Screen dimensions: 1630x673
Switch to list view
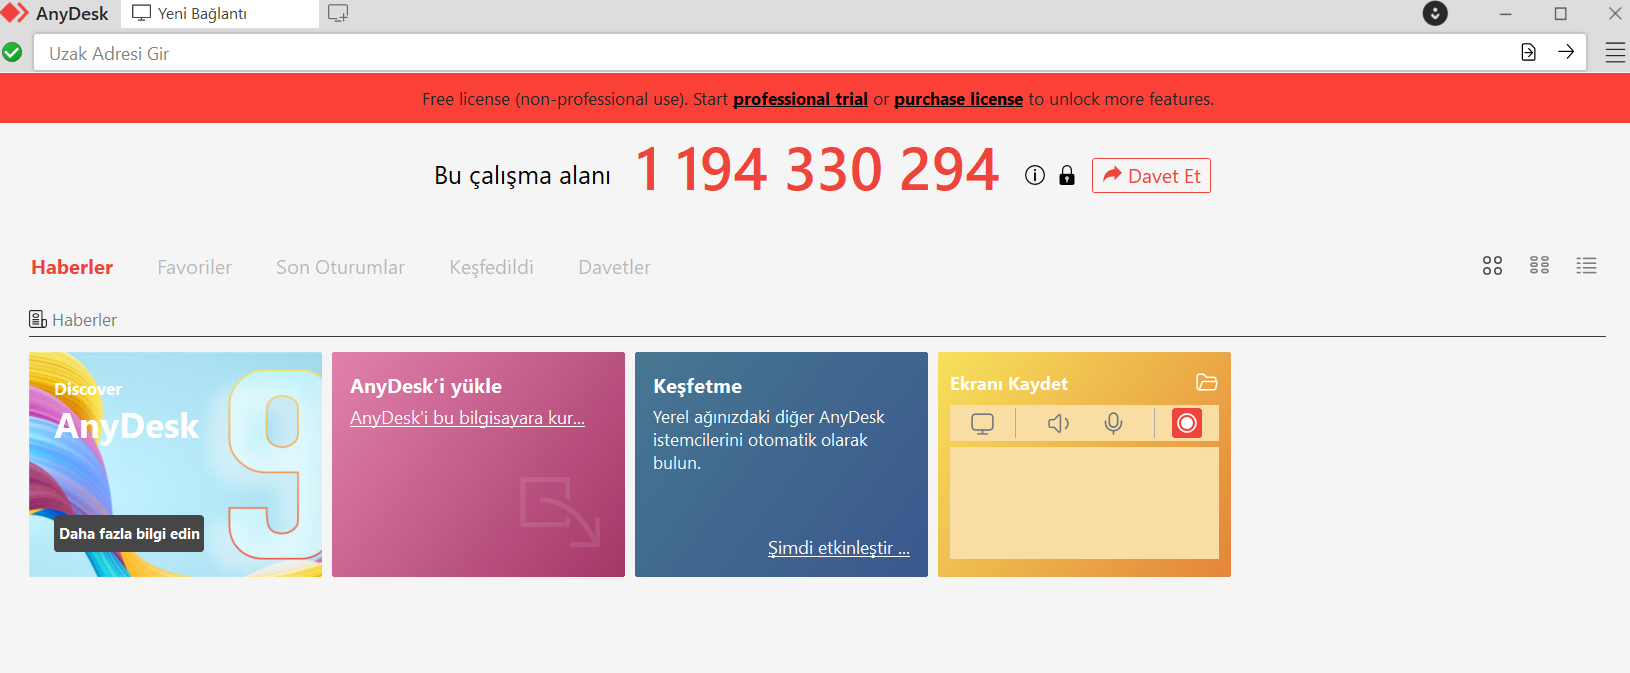coord(1586,265)
